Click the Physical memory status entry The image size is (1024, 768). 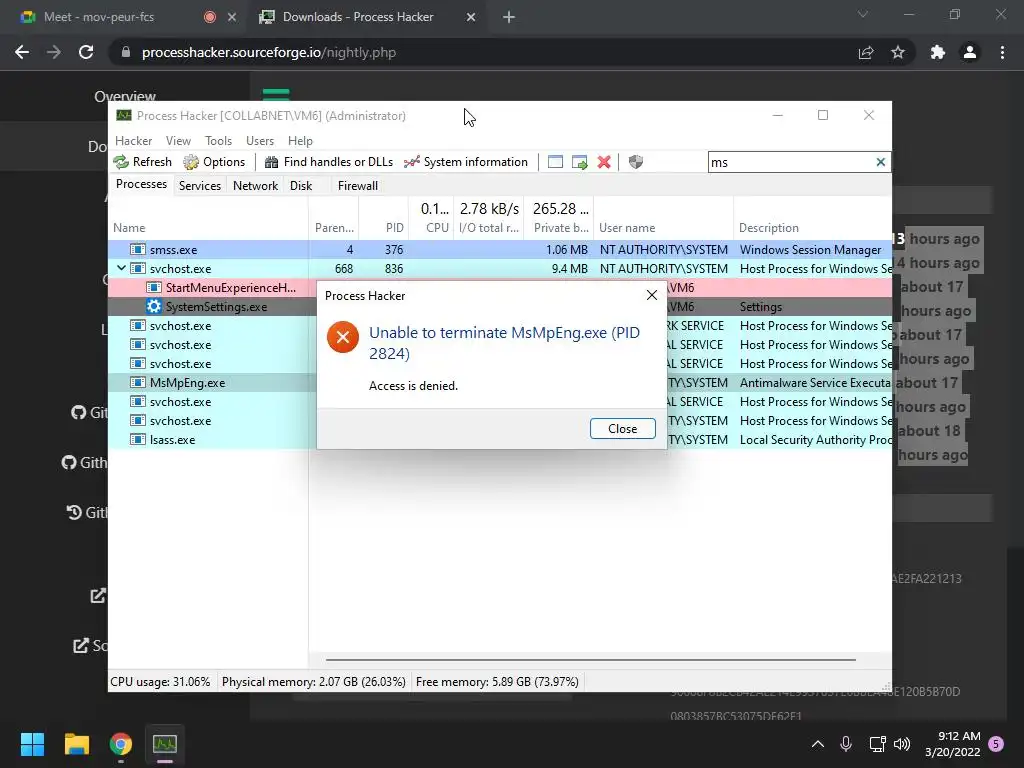coord(313,682)
